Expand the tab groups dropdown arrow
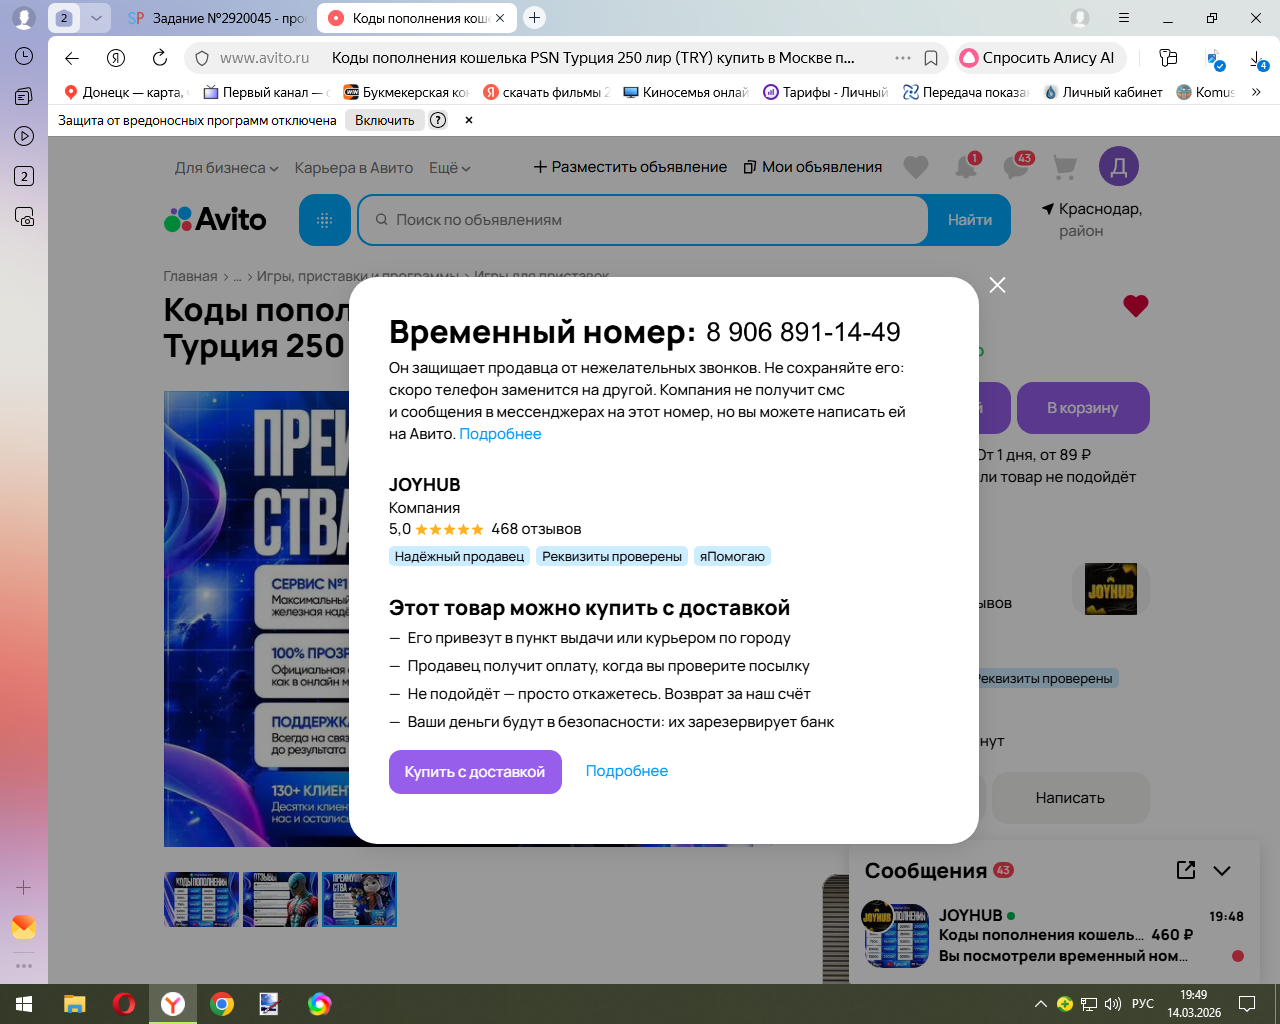The image size is (1280, 1024). pyautogui.click(x=96, y=18)
